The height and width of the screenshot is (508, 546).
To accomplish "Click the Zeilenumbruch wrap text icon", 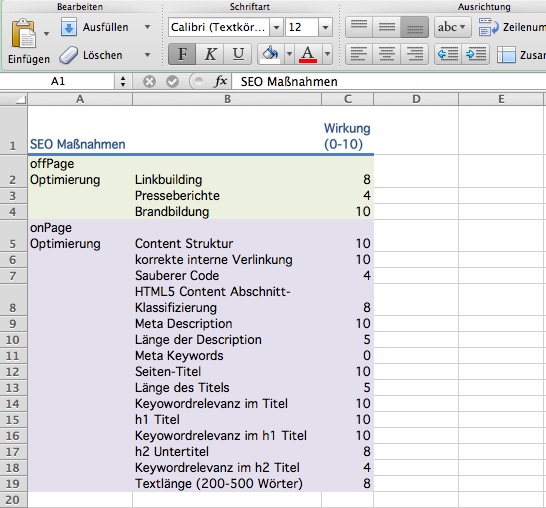I will (489, 27).
